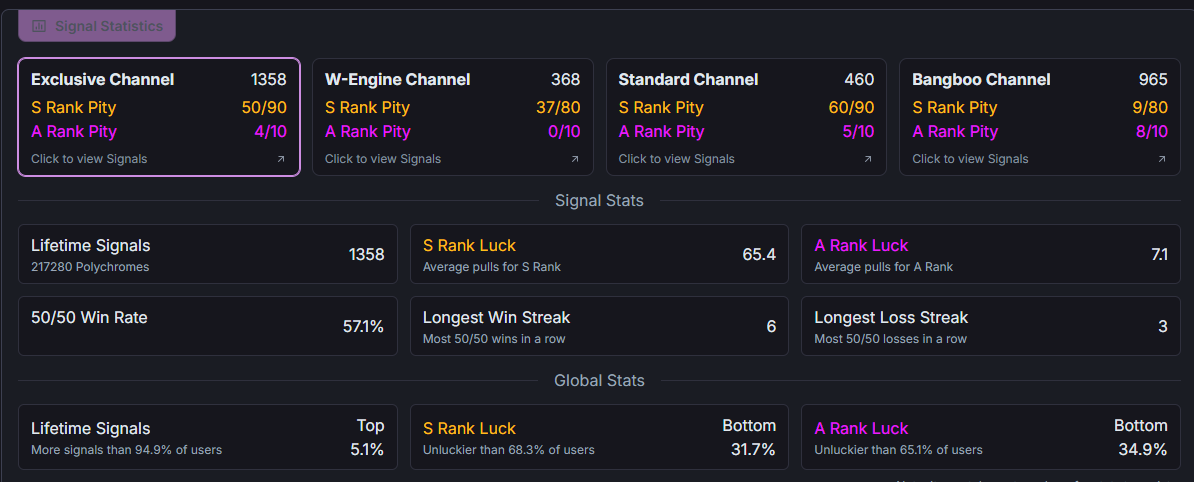This screenshot has height=482, width=1194.
Task: Click 'Click to view Signals' under Exclusive Channel
Action: 89,159
